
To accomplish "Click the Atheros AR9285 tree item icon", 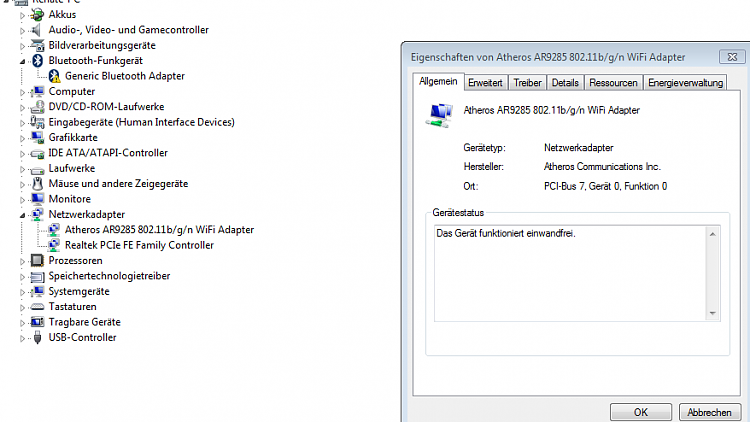I will coord(55,230).
